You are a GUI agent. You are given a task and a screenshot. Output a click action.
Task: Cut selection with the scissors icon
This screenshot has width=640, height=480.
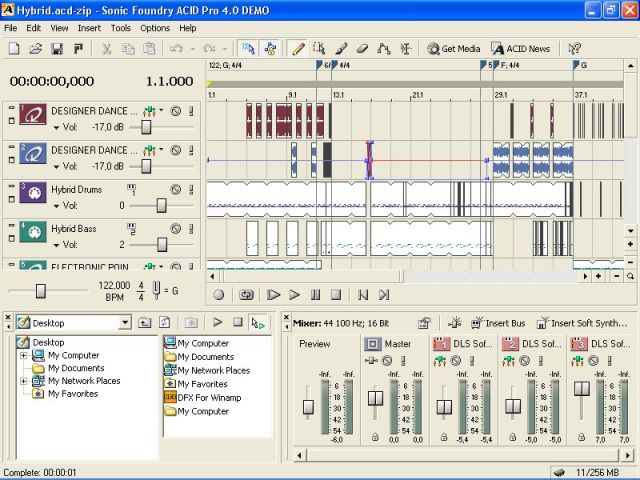[106, 49]
